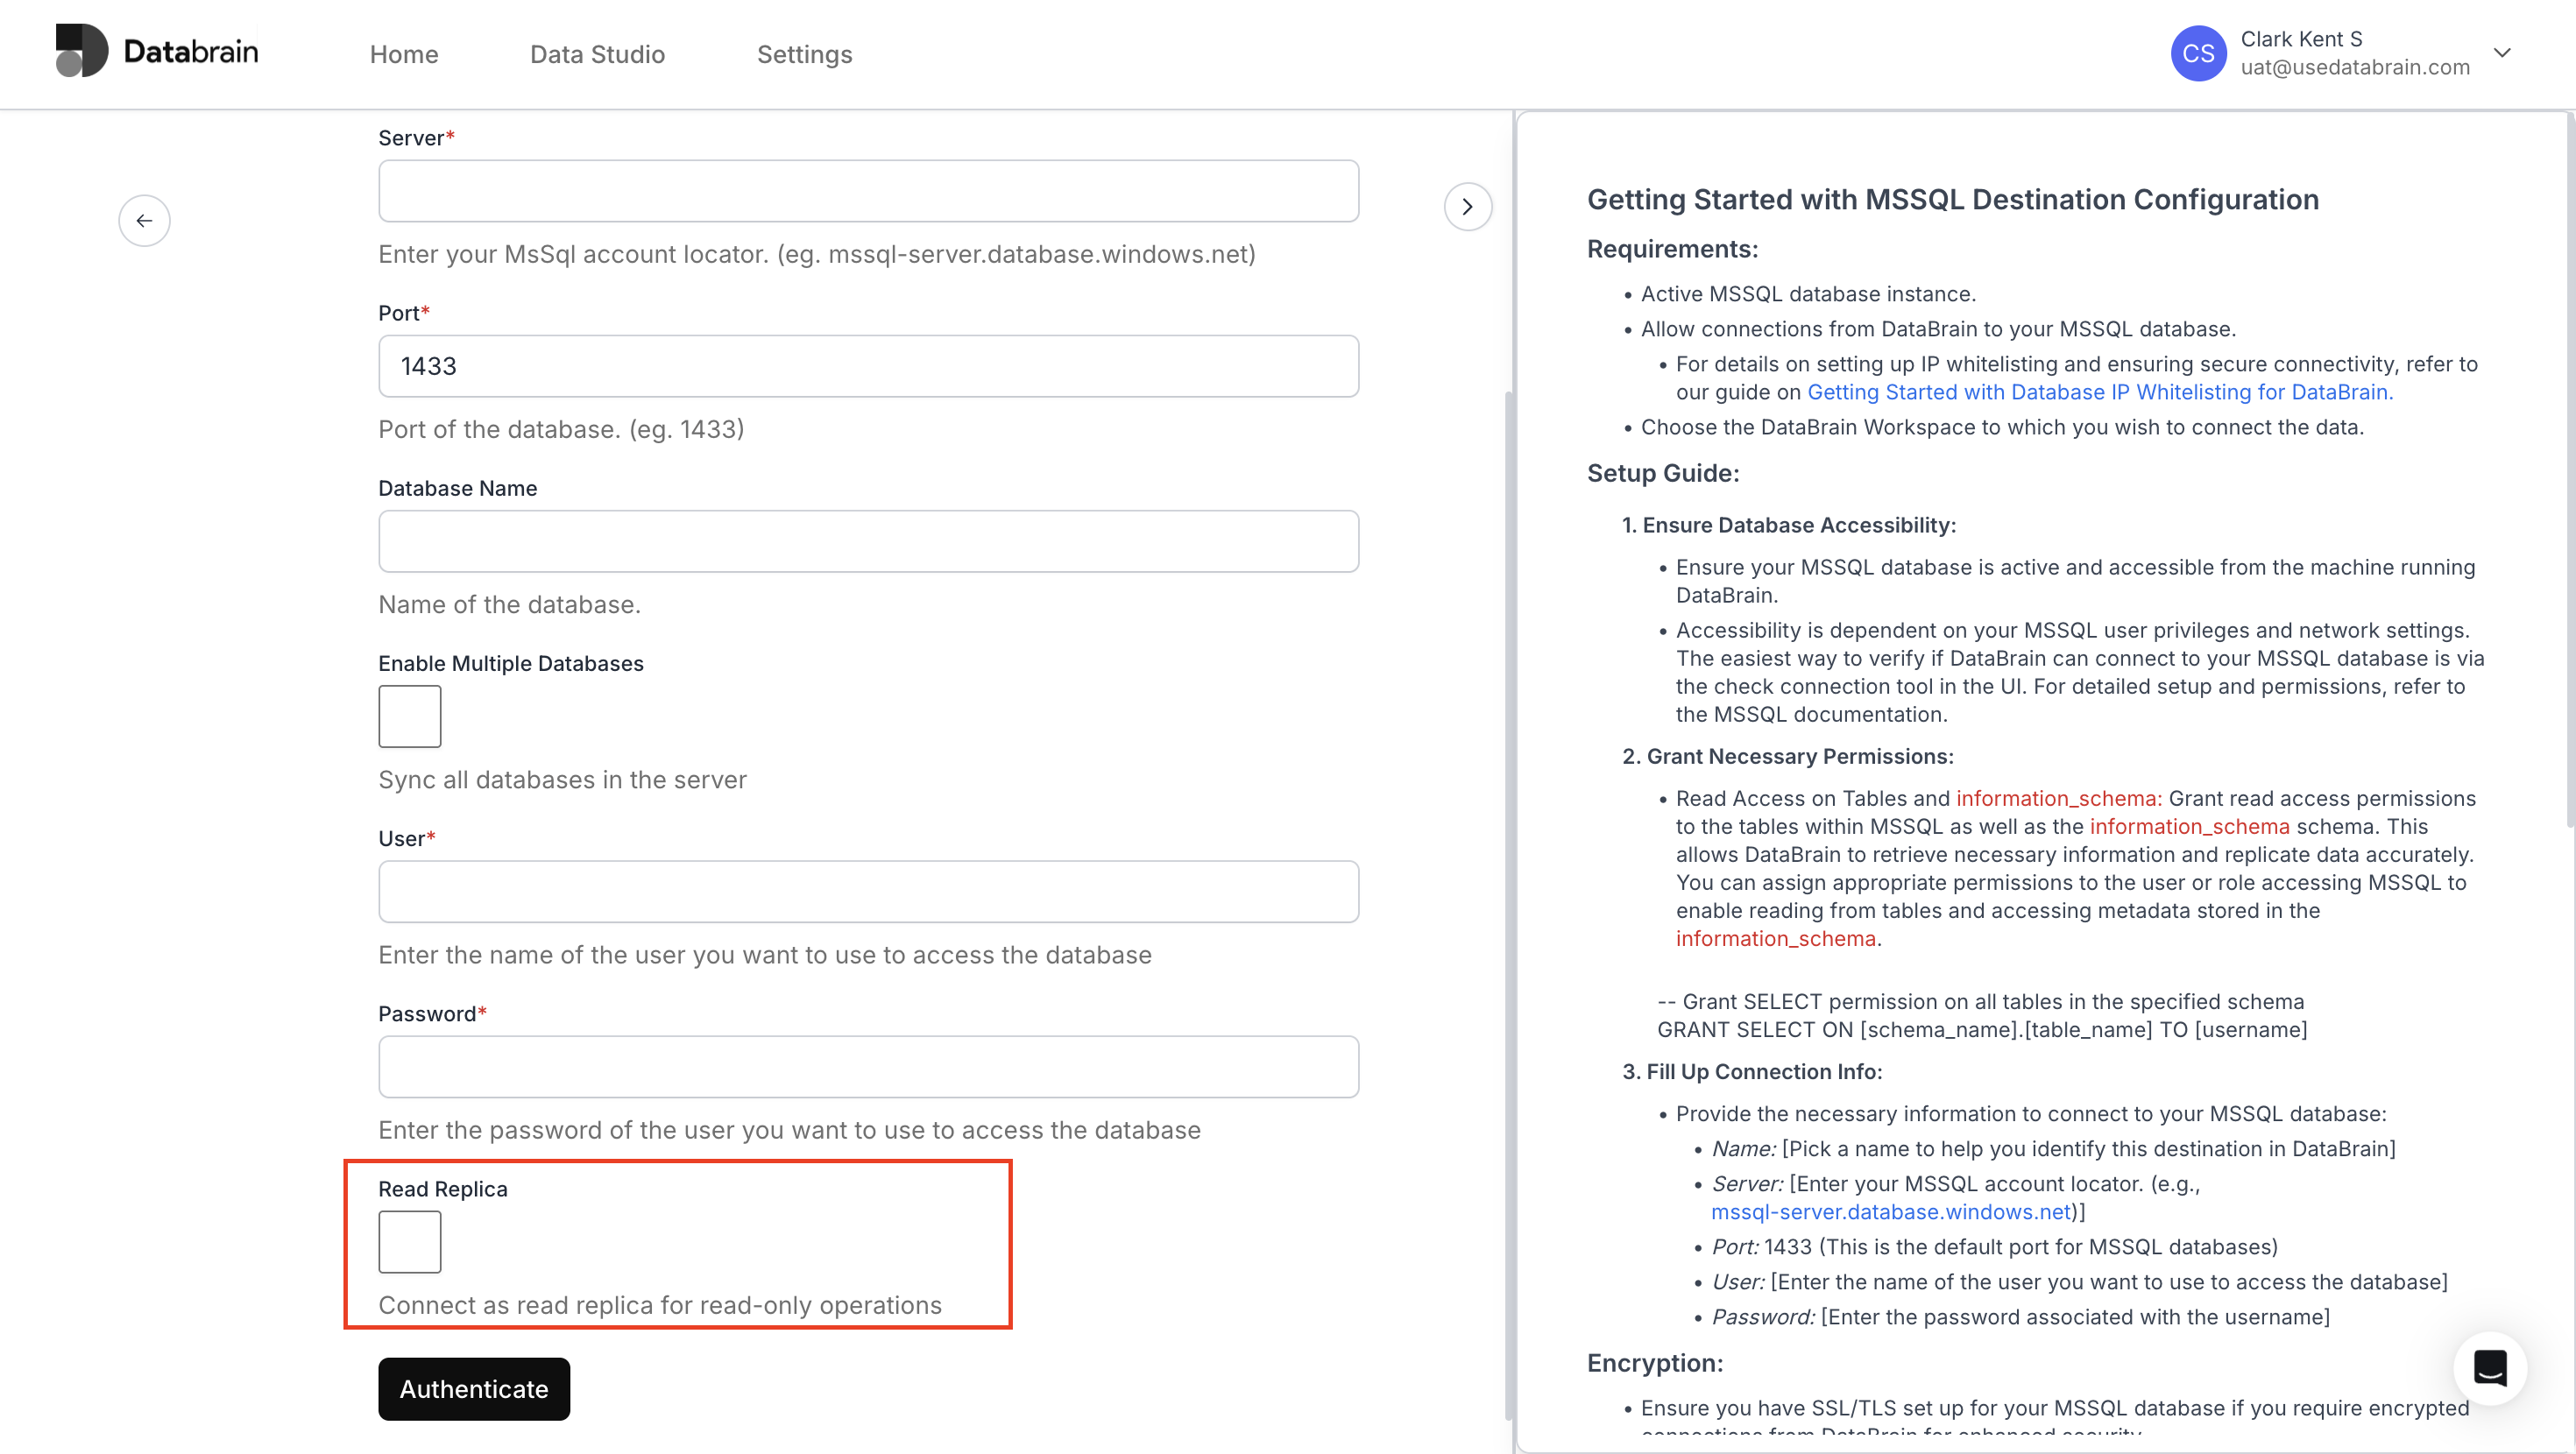Open the Home menu item
Image resolution: width=2576 pixels, height=1454 pixels.
pos(404,54)
